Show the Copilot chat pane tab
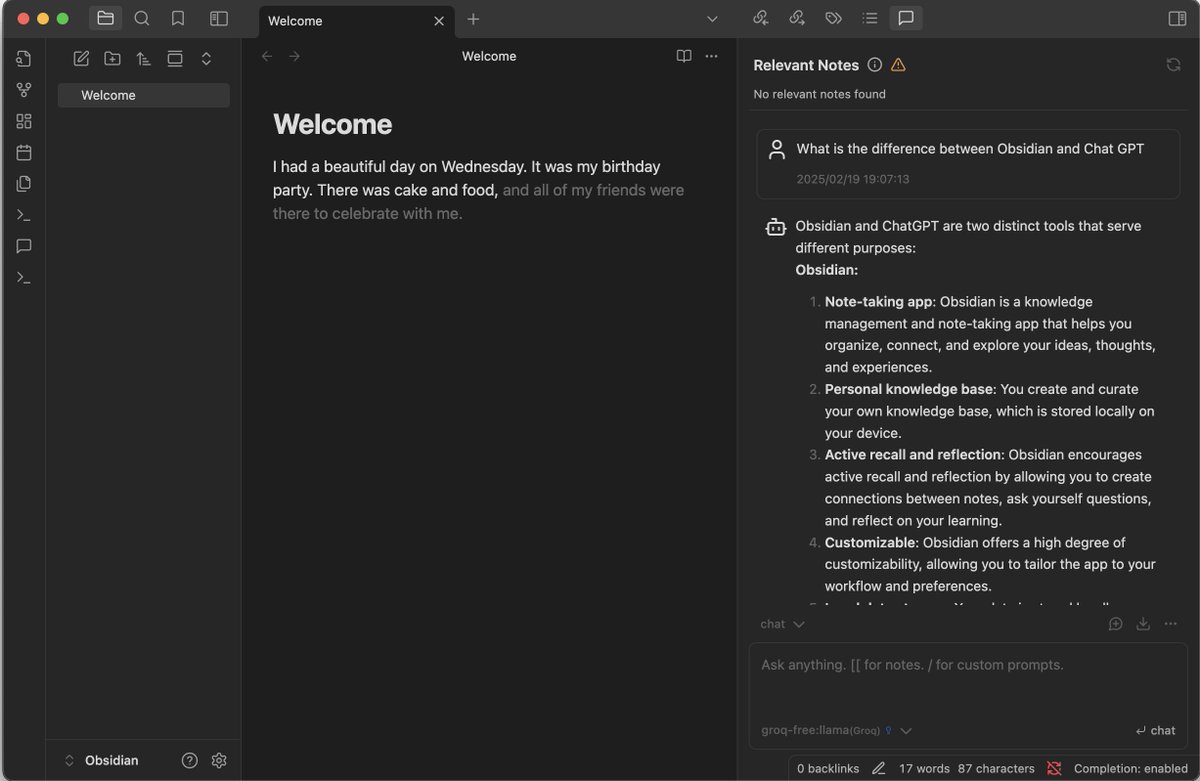The image size is (1200, 781). (x=906, y=18)
